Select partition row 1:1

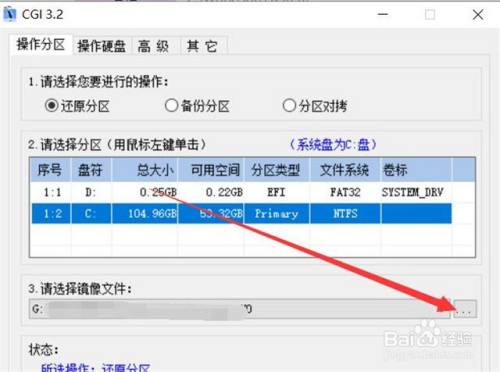click(241, 192)
